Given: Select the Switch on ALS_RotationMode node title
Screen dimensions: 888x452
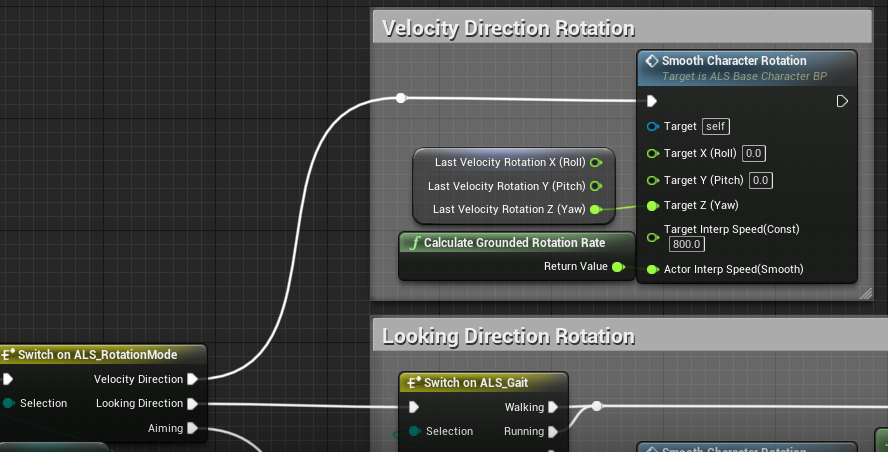Looking at the screenshot, I should point(98,354).
